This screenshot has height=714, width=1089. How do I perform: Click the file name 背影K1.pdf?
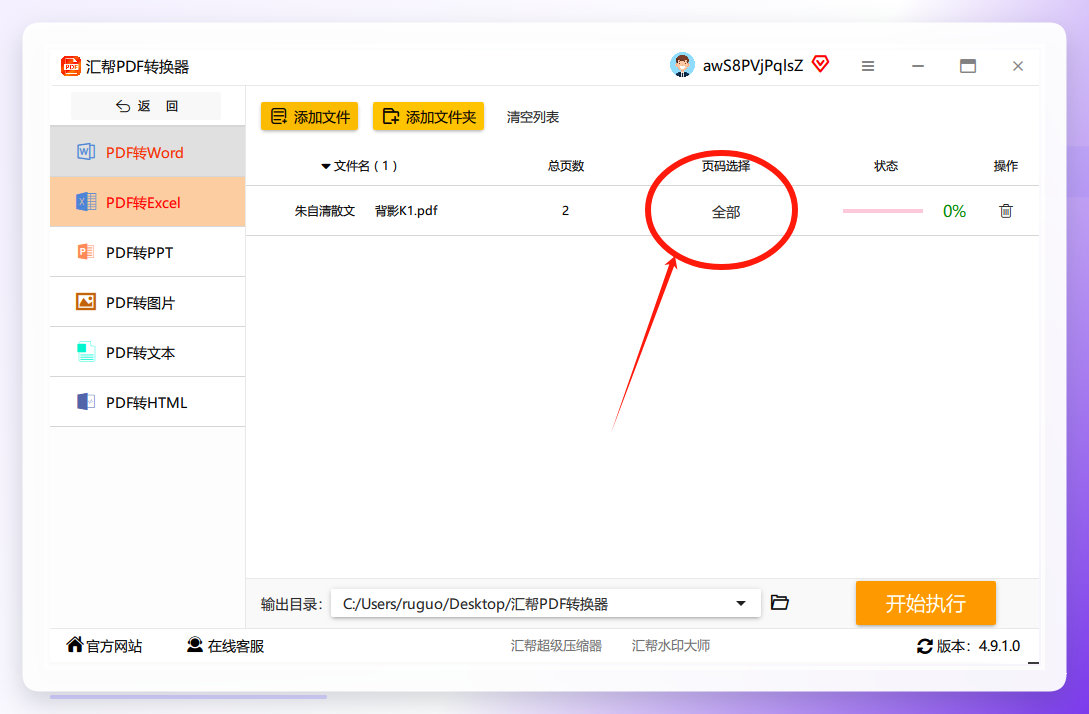[x=406, y=210]
